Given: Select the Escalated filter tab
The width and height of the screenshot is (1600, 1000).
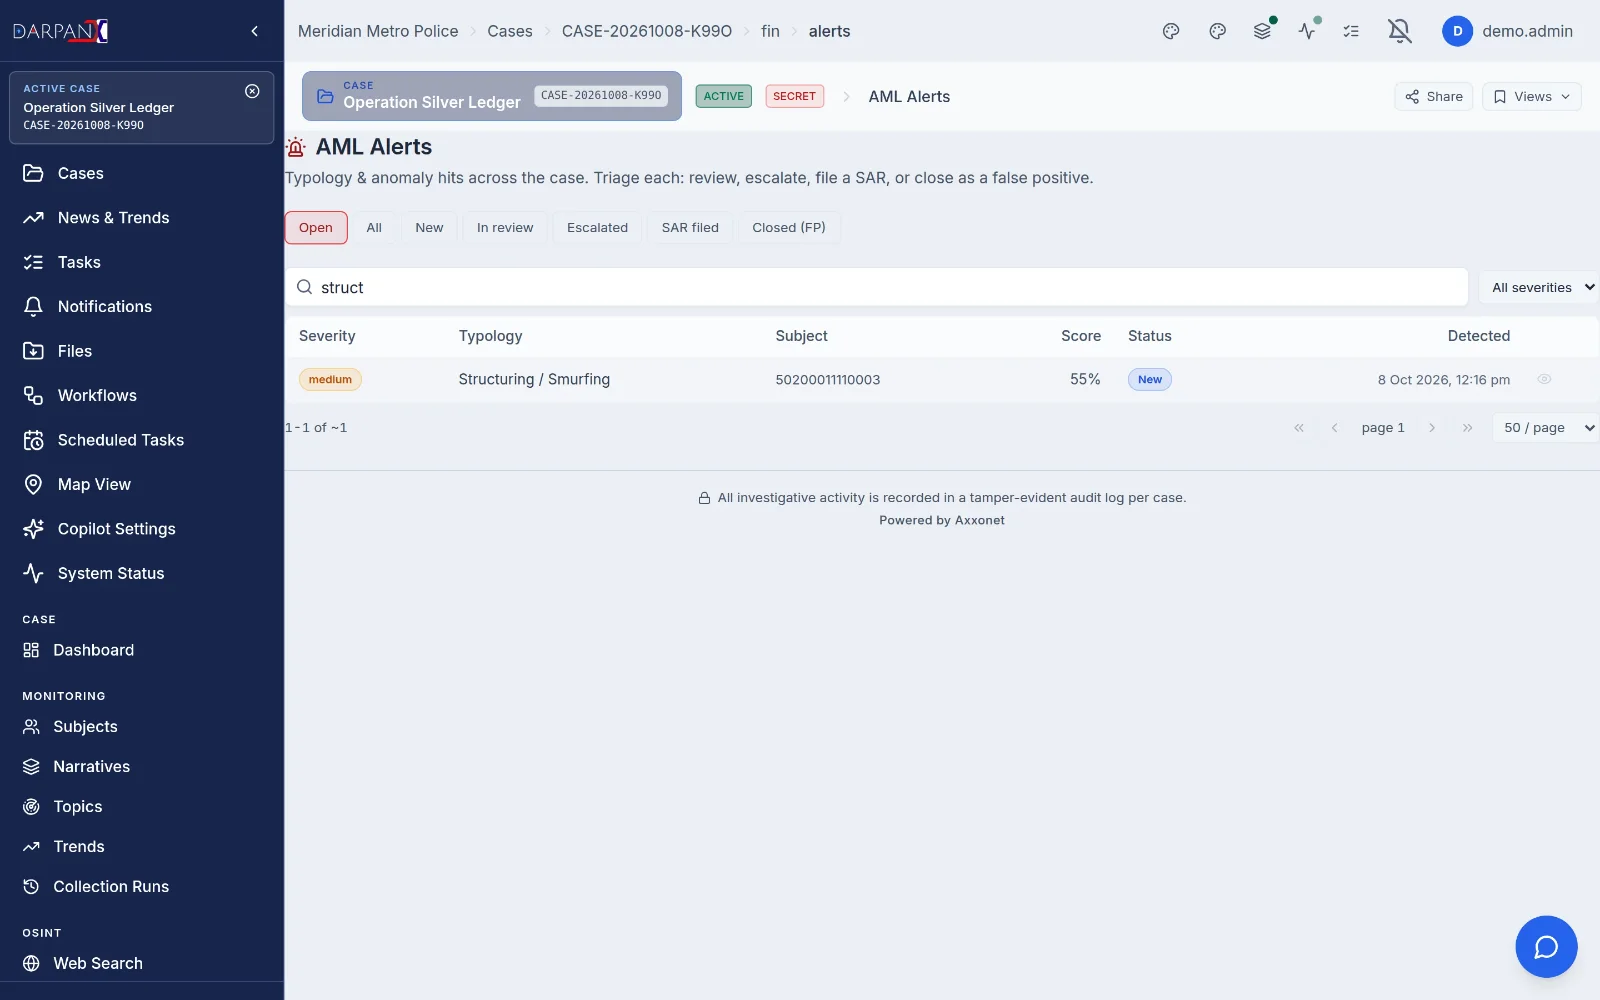Looking at the screenshot, I should (x=597, y=228).
